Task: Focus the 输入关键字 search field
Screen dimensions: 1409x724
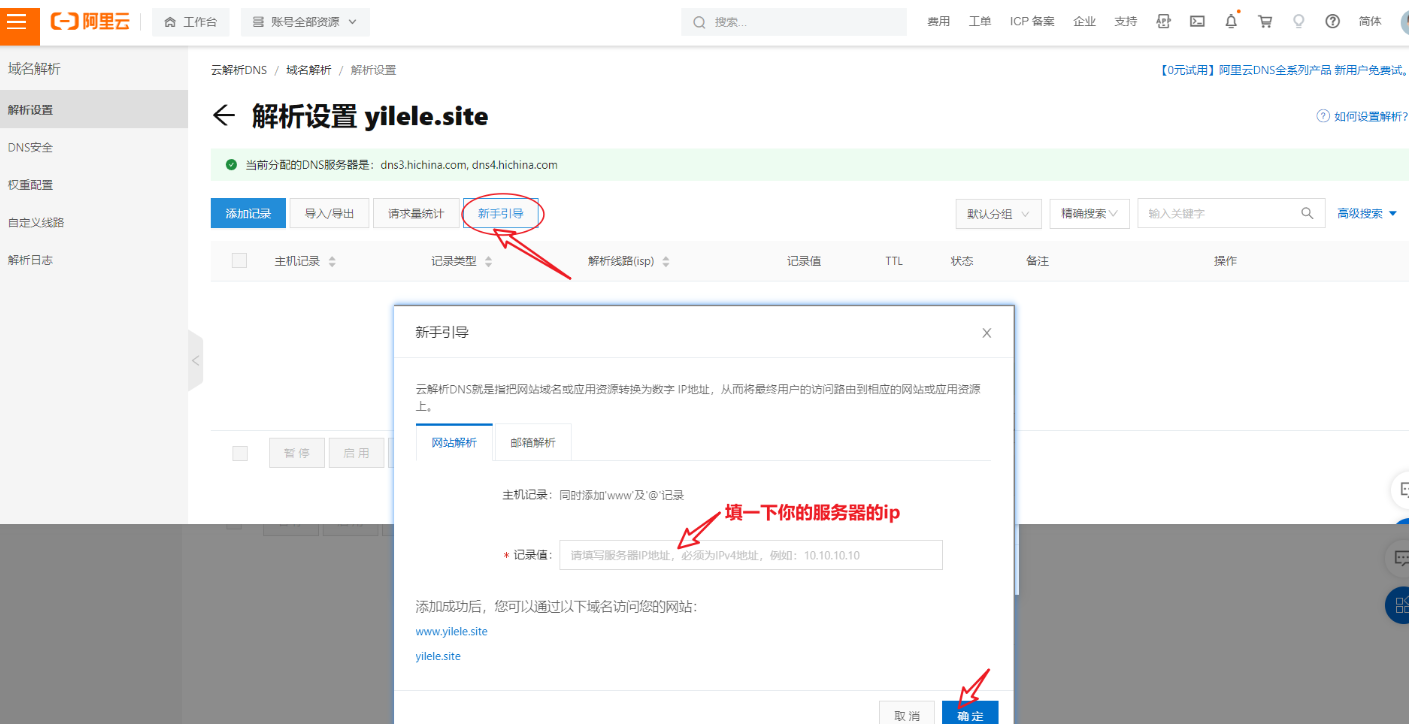Action: pyautogui.click(x=1220, y=213)
